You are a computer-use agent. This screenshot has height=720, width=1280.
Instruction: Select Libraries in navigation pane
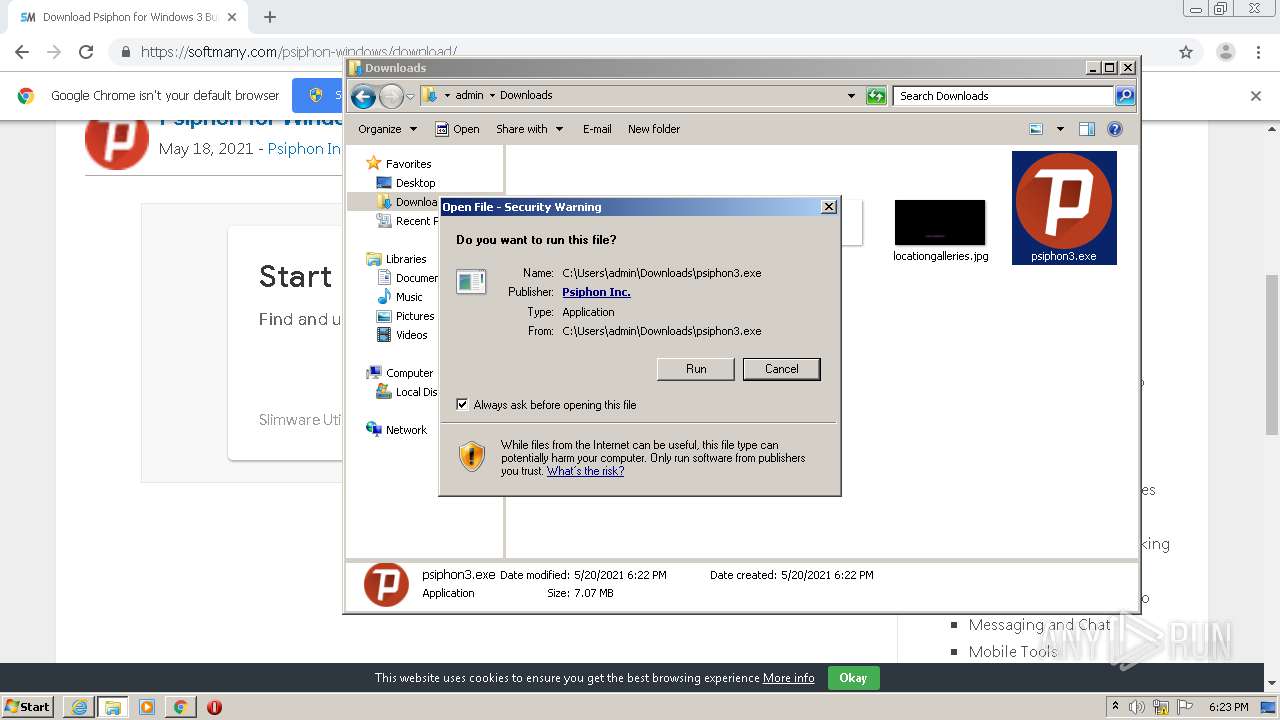[397, 259]
